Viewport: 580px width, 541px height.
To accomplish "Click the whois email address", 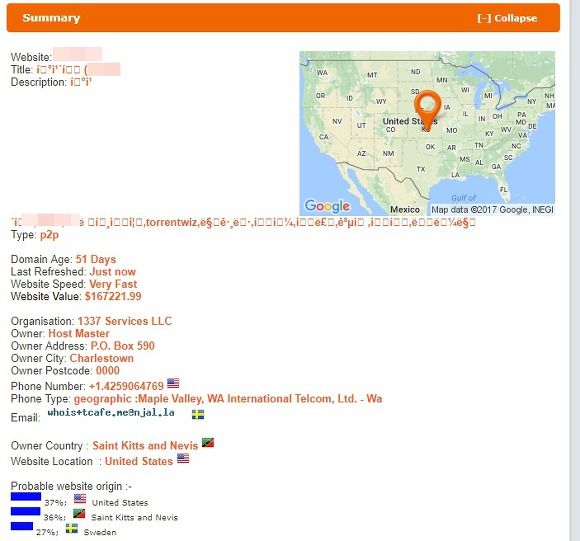I will tap(111, 412).
